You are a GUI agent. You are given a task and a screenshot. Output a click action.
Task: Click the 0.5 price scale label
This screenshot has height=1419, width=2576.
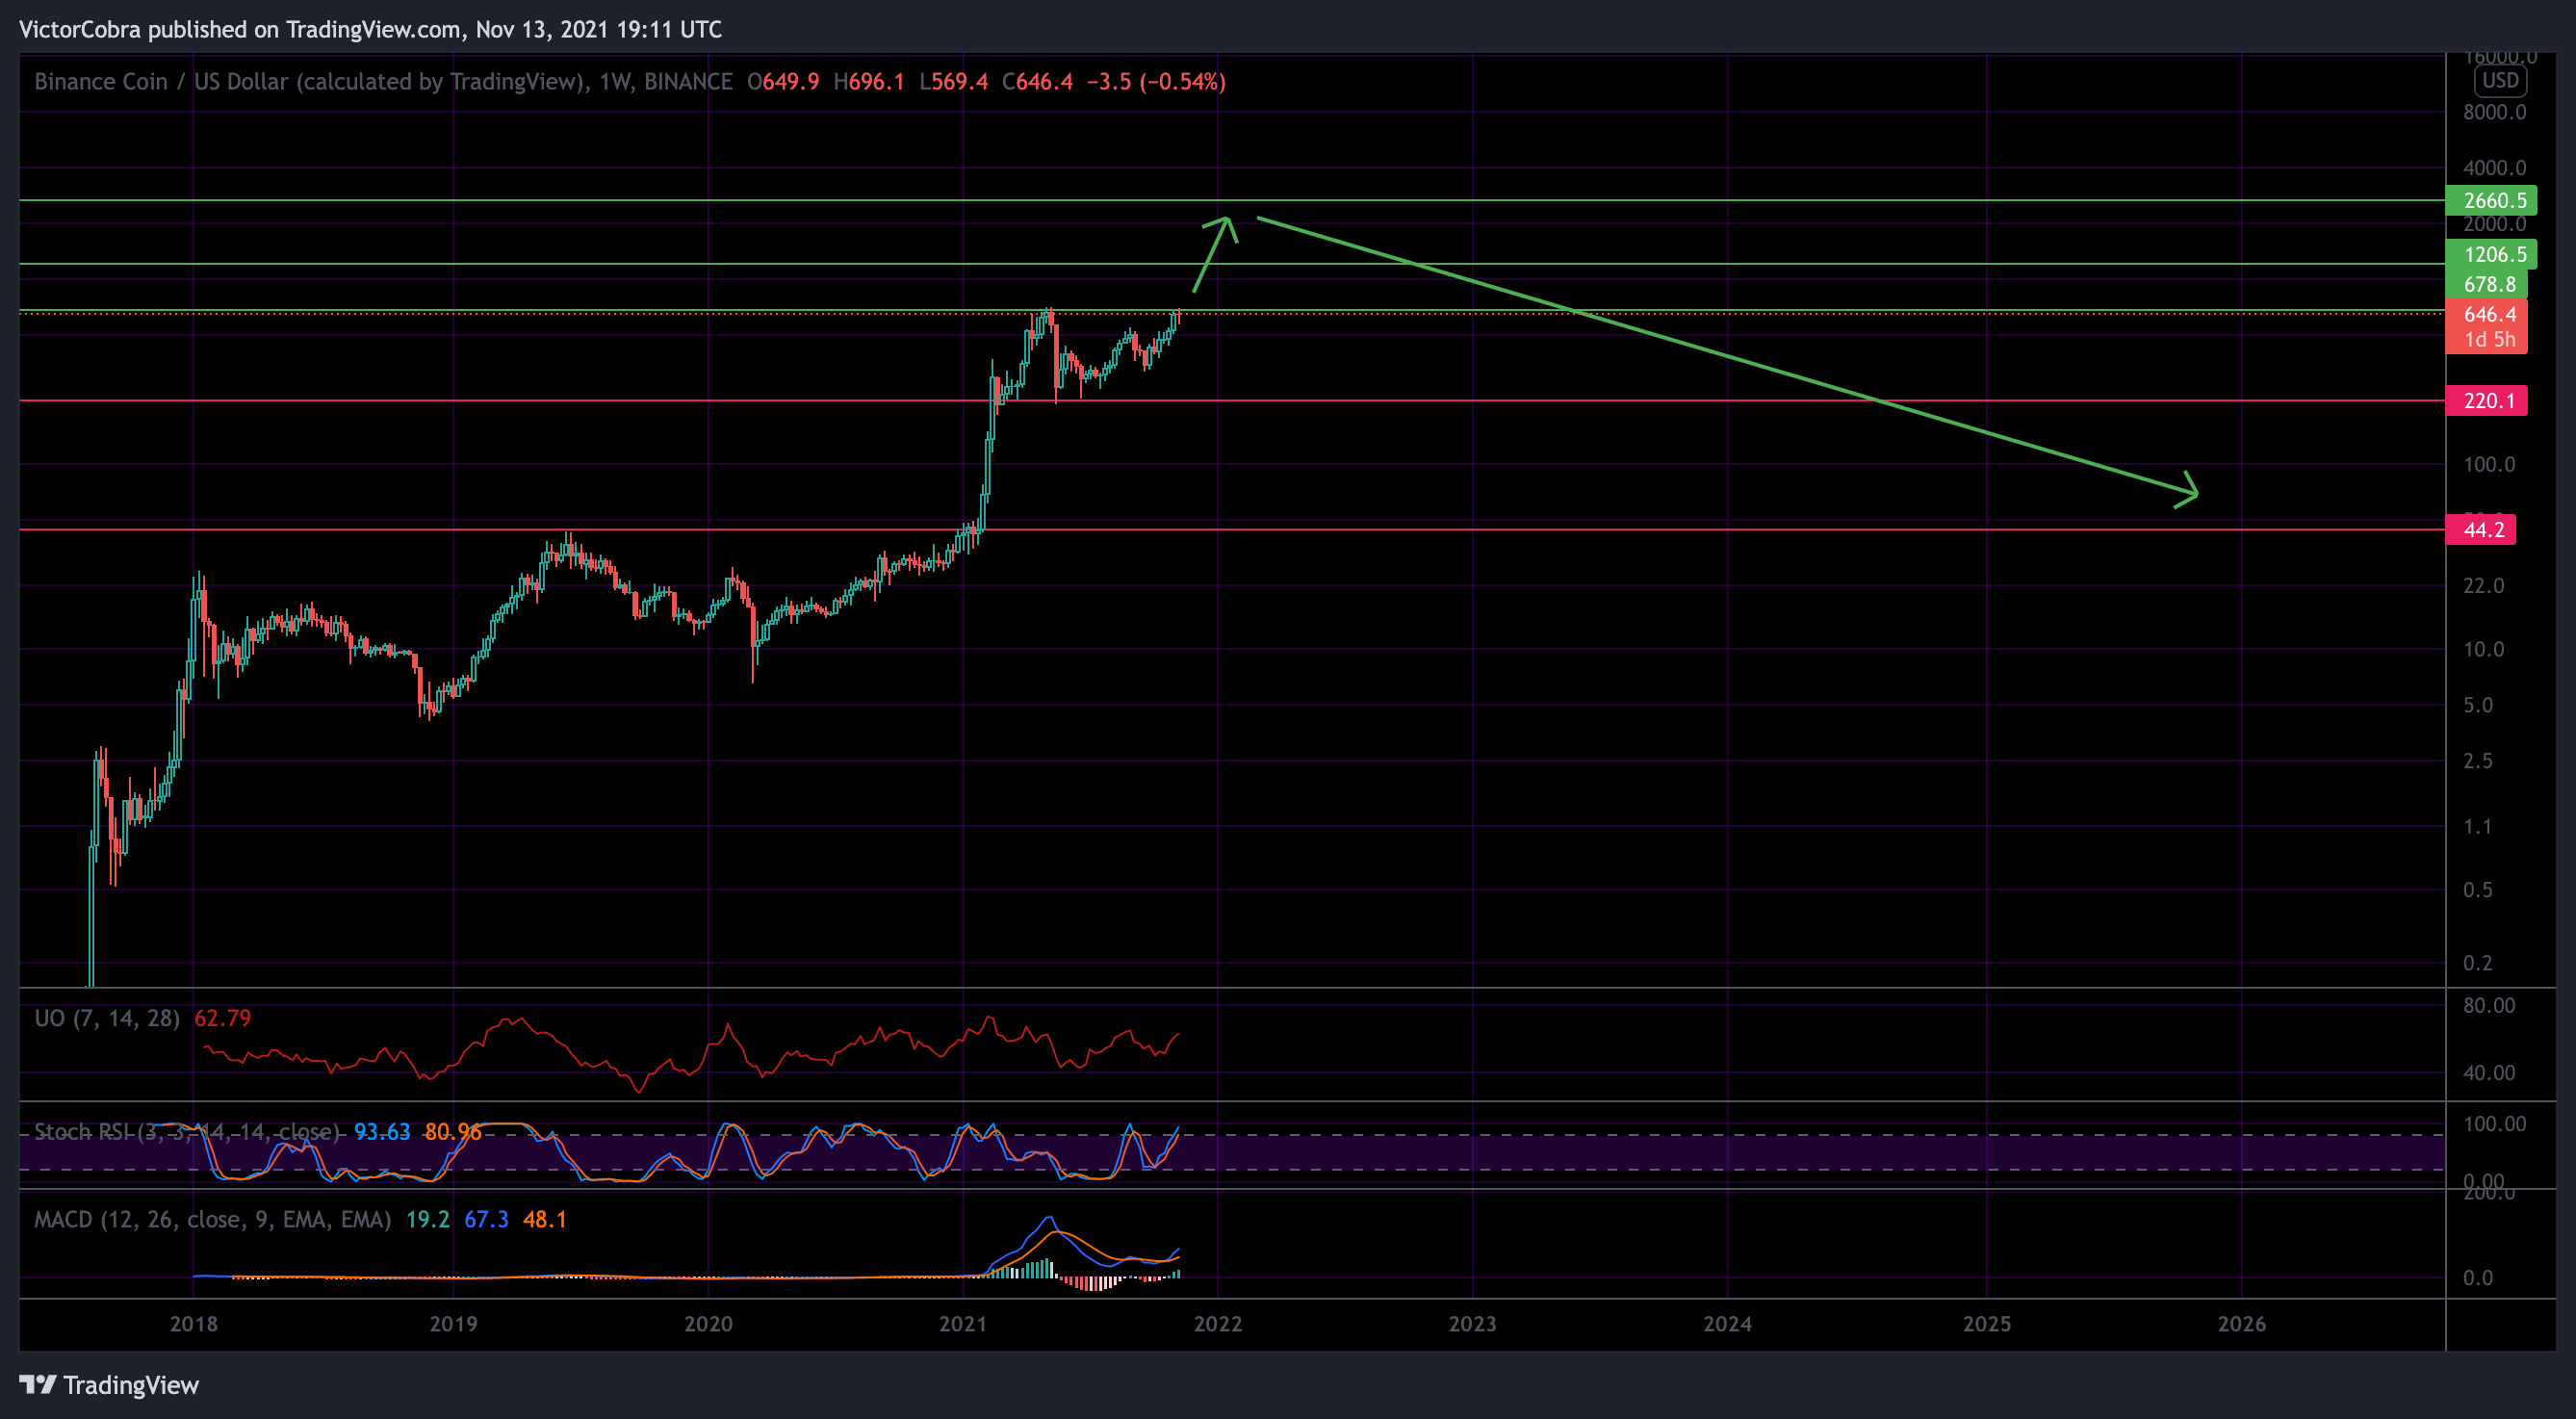[x=2477, y=890]
